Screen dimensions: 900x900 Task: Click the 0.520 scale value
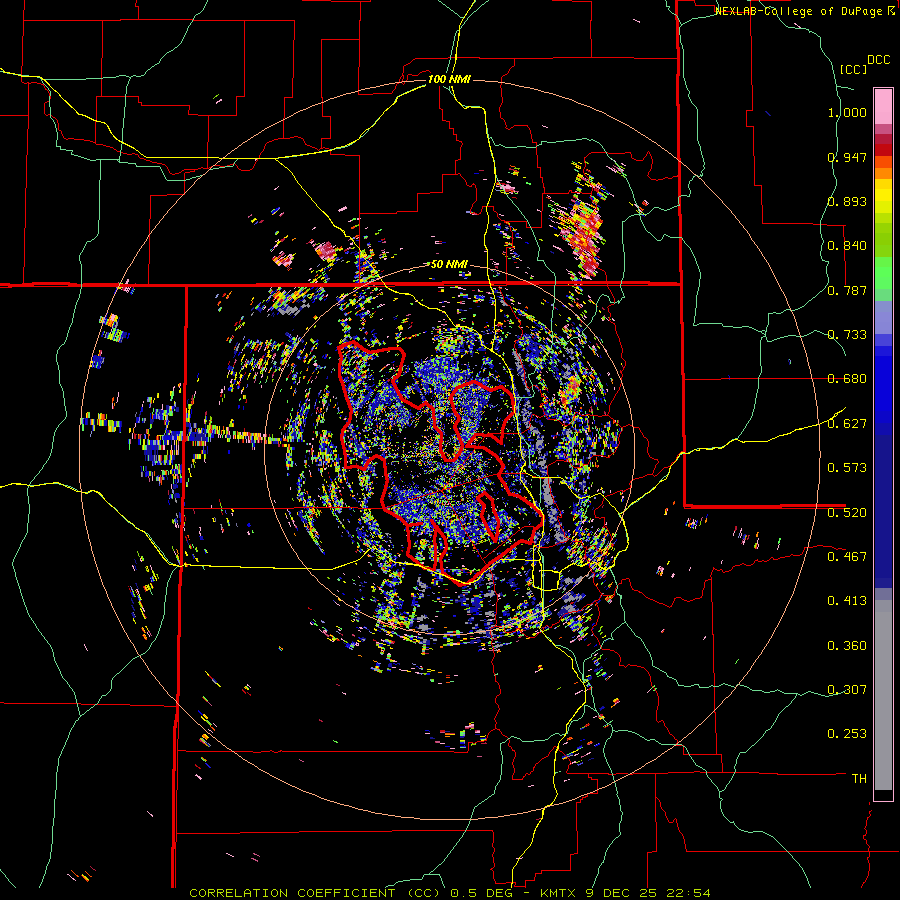coord(847,512)
